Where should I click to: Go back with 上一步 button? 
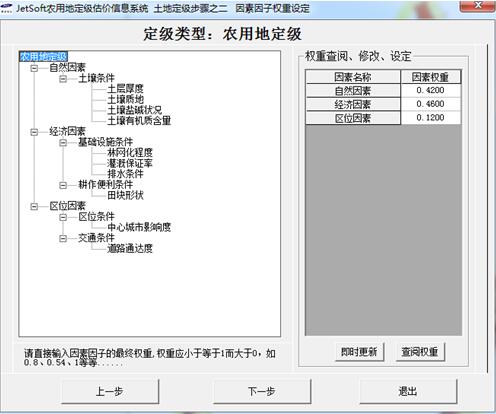tap(110, 391)
